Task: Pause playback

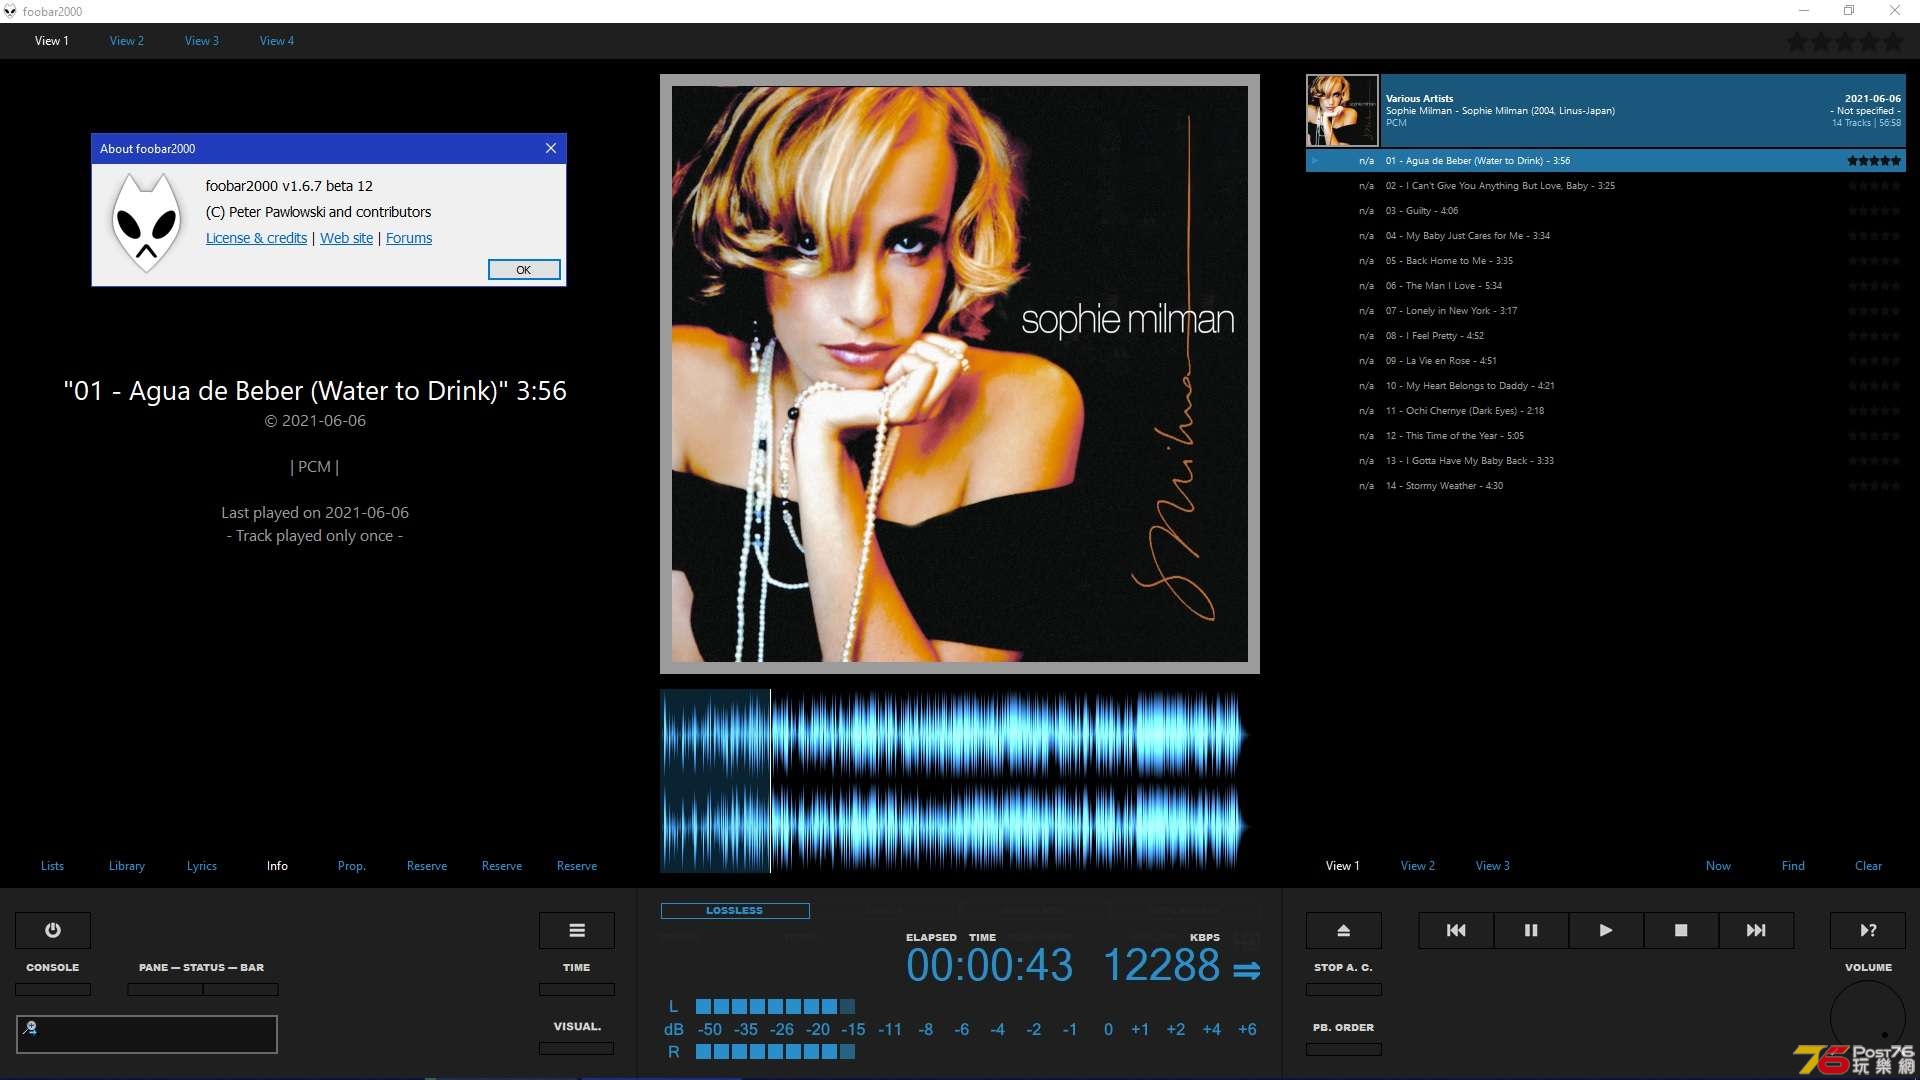Action: point(1531,930)
